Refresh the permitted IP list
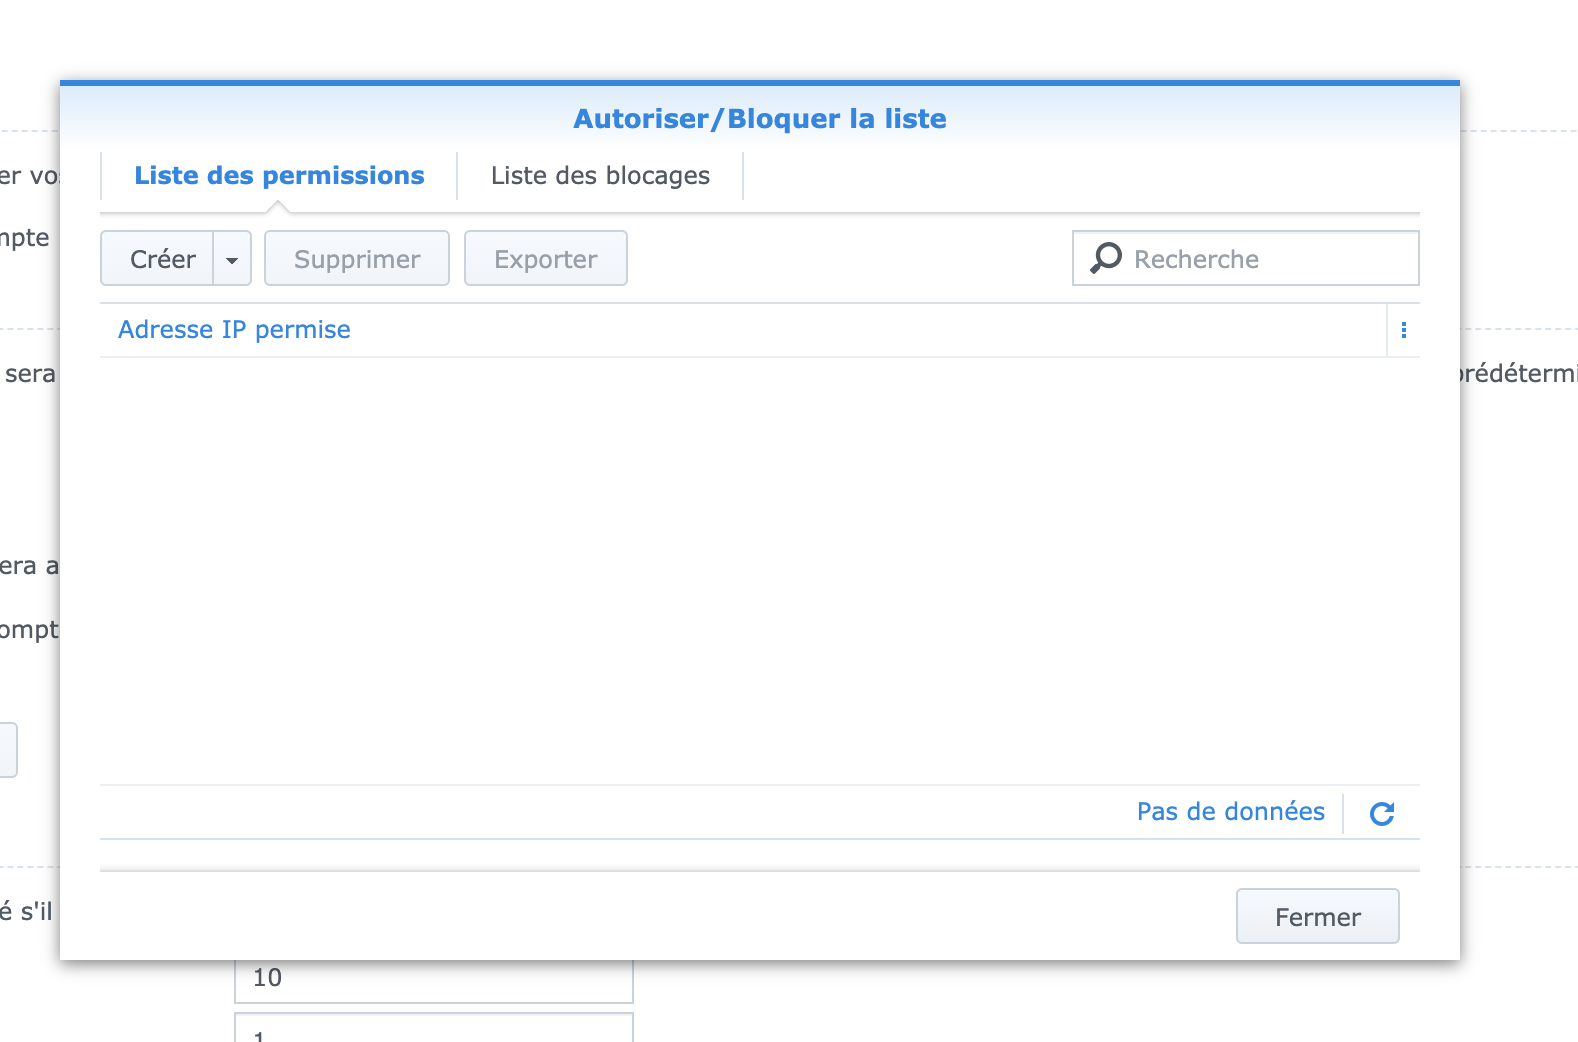The width and height of the screenshot is (1578, 1042). tap(1382, 813)
